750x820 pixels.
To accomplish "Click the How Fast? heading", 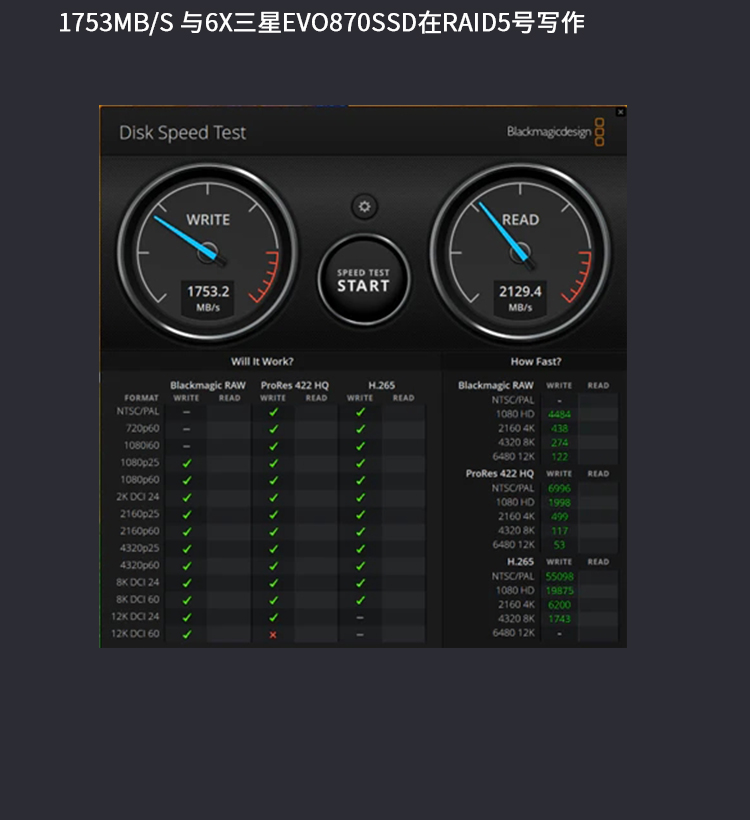I will click(536, 361).
